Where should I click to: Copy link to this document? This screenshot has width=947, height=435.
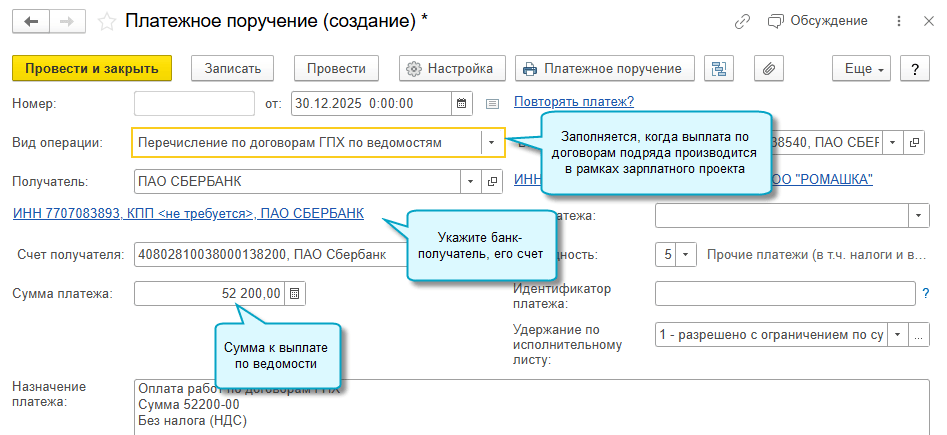coord(742,21)
